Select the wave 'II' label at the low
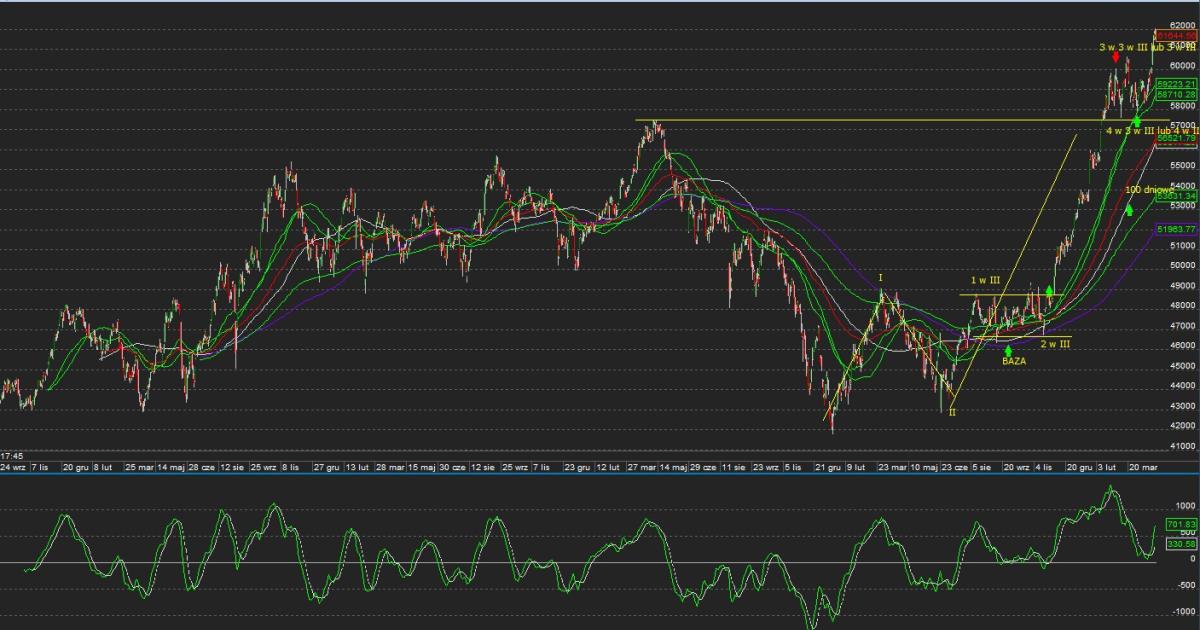The image size is (1200, 630). (952, 412)
